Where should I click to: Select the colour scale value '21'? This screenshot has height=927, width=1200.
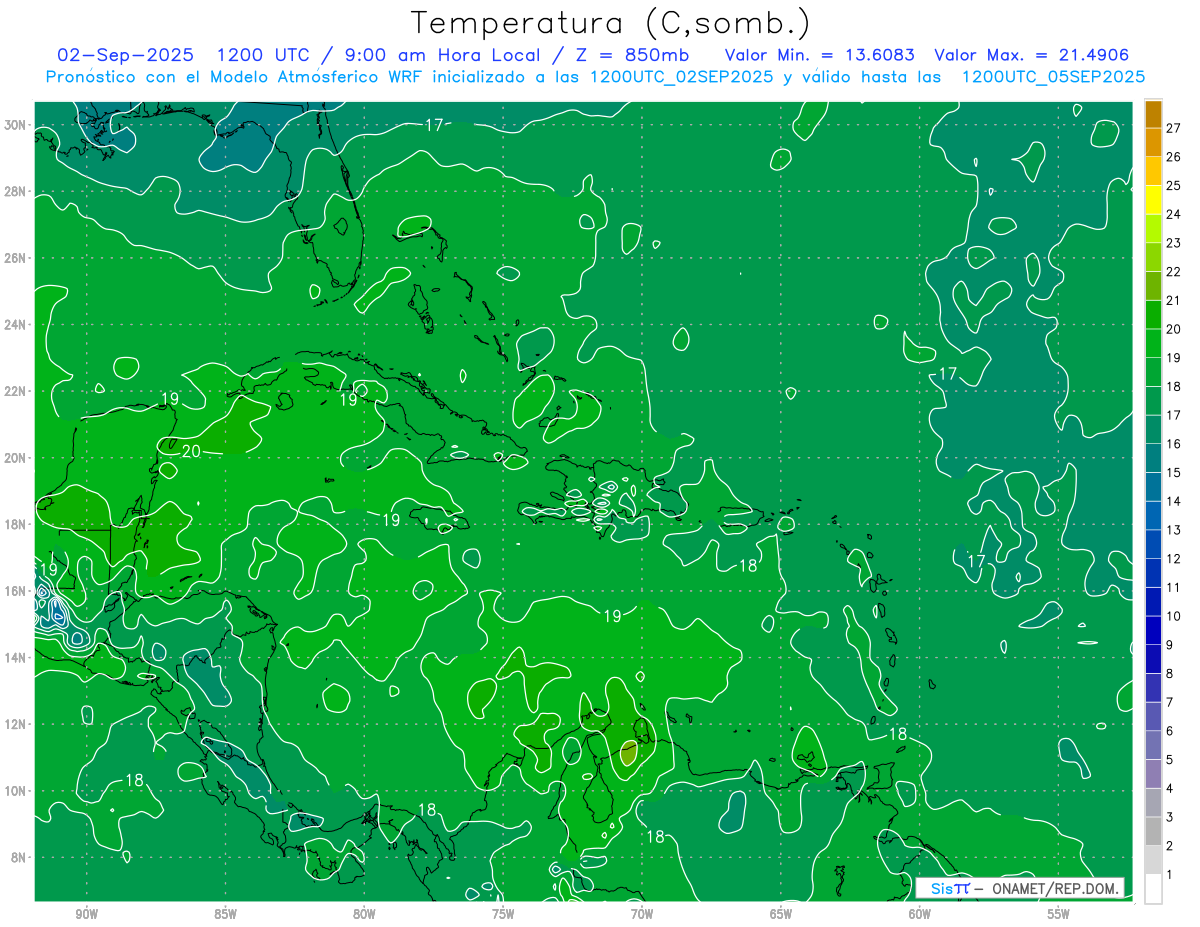point(1174,299)
